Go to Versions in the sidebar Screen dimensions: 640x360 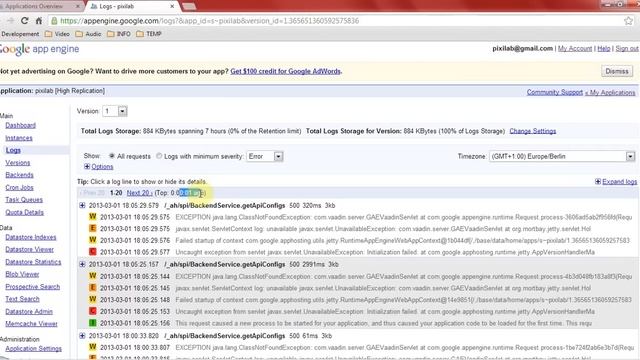18,162
